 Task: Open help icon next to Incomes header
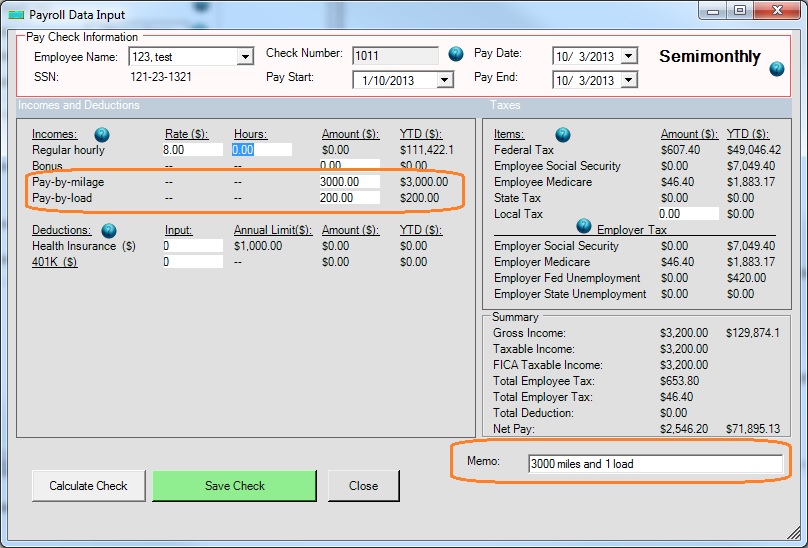tap(102, 134)
